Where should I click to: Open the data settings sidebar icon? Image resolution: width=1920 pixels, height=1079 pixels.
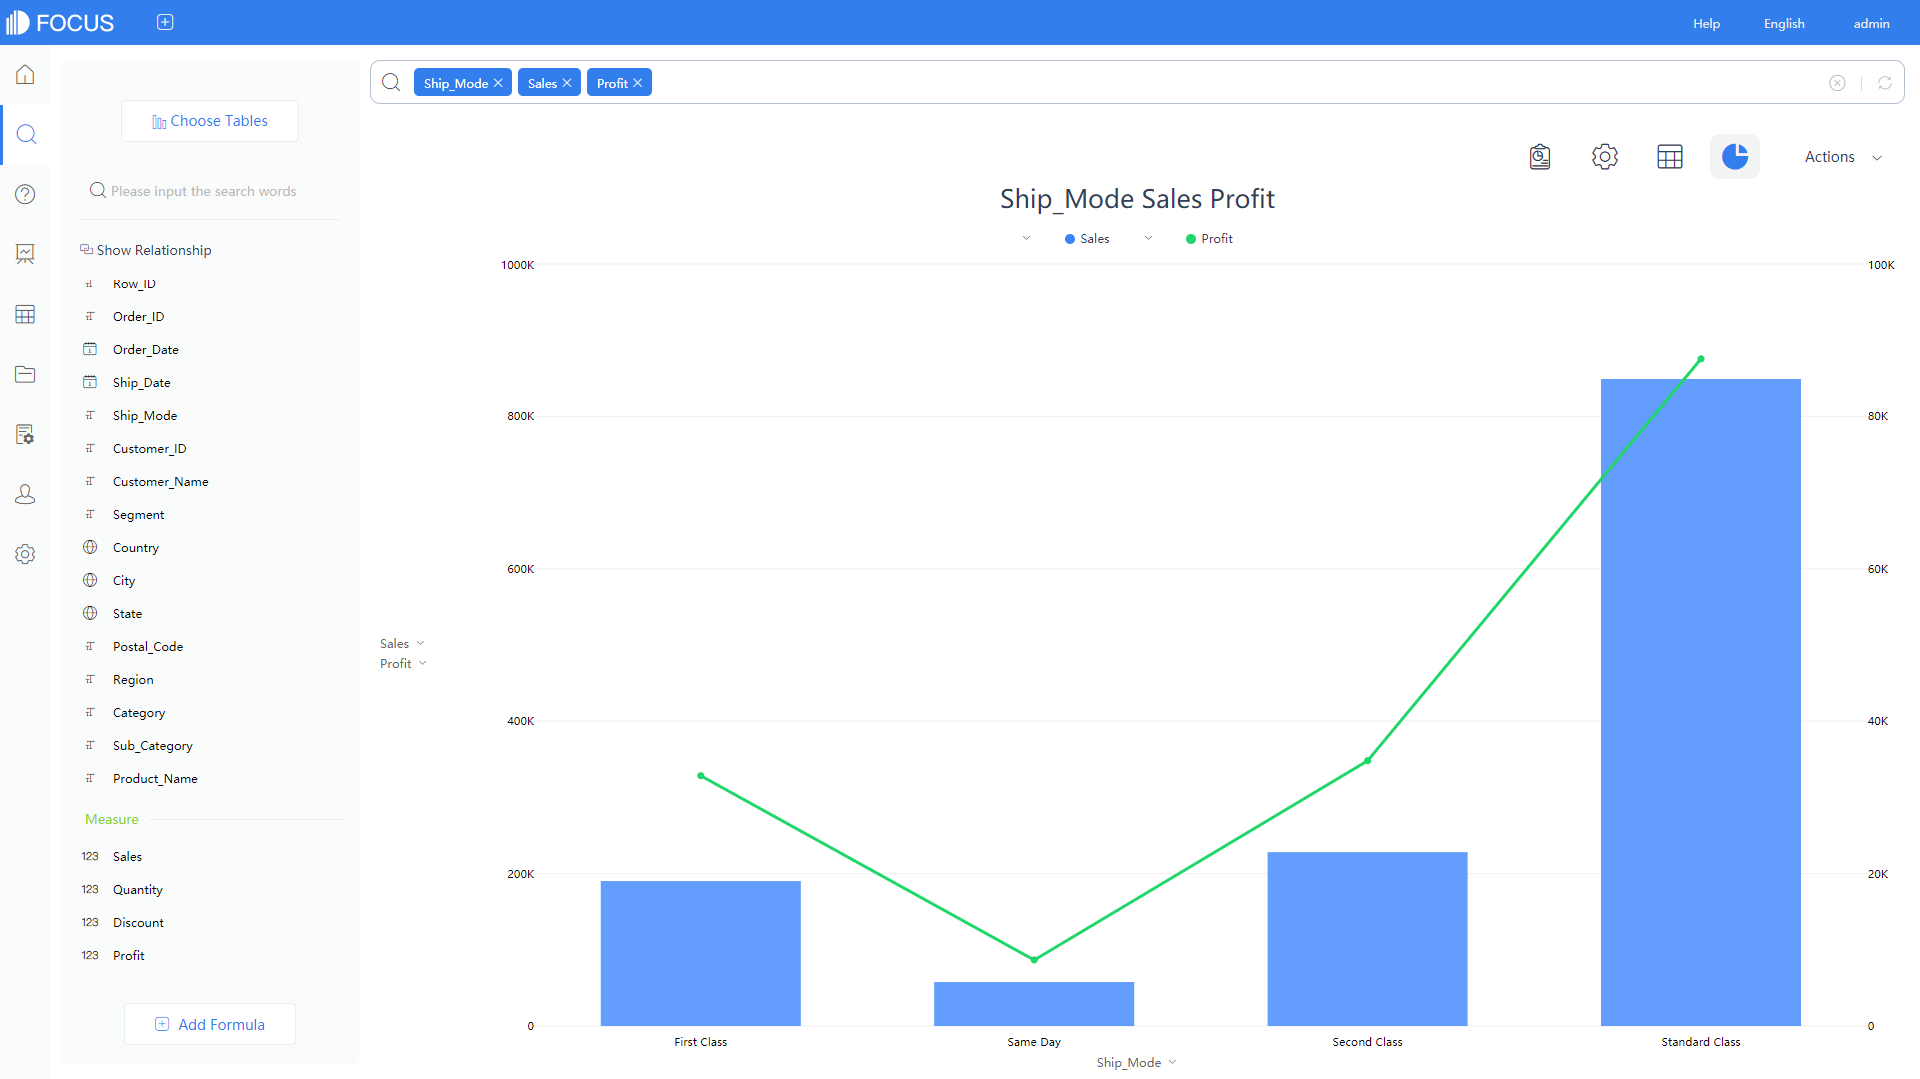pos(25,434)
